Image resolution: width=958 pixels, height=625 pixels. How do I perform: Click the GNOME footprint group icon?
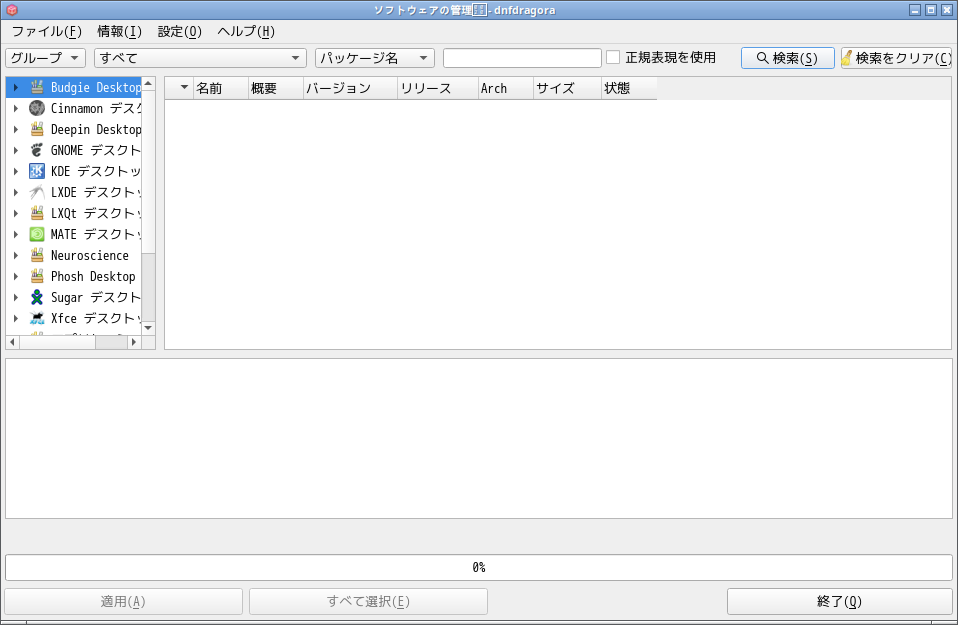[37, 150]
